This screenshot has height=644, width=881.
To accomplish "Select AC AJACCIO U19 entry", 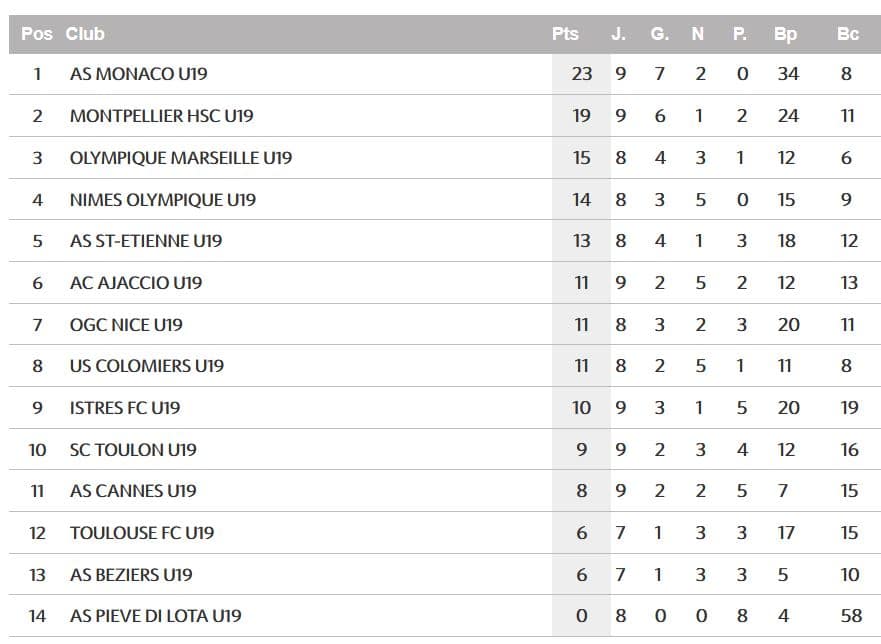I will [x=136, y=283].
